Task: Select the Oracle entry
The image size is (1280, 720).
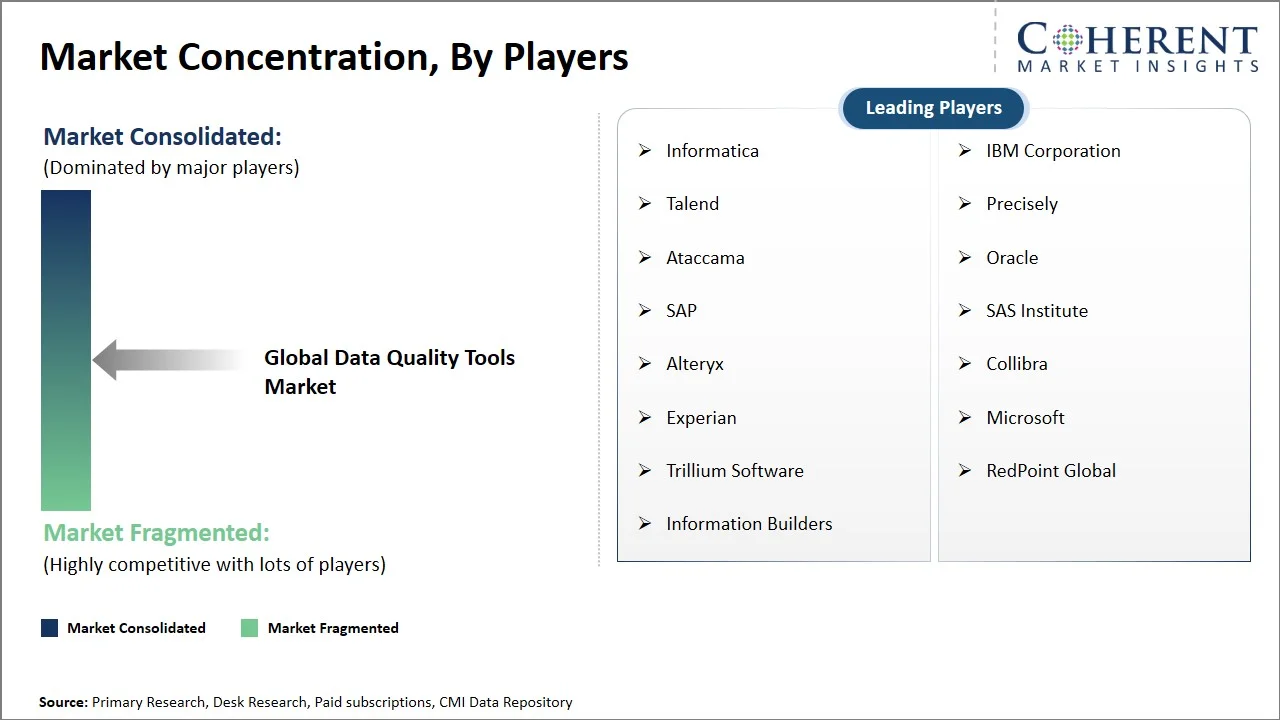Action: (x=1012, y=258)
